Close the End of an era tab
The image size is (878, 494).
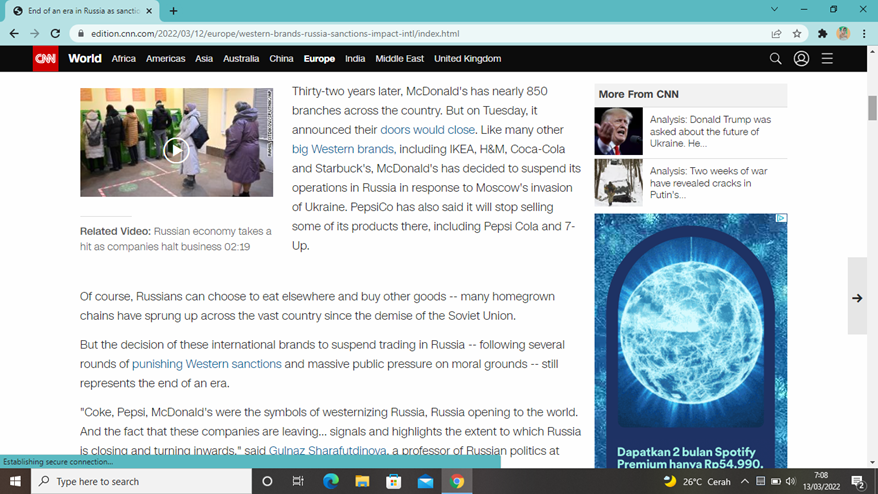point(149,11)
